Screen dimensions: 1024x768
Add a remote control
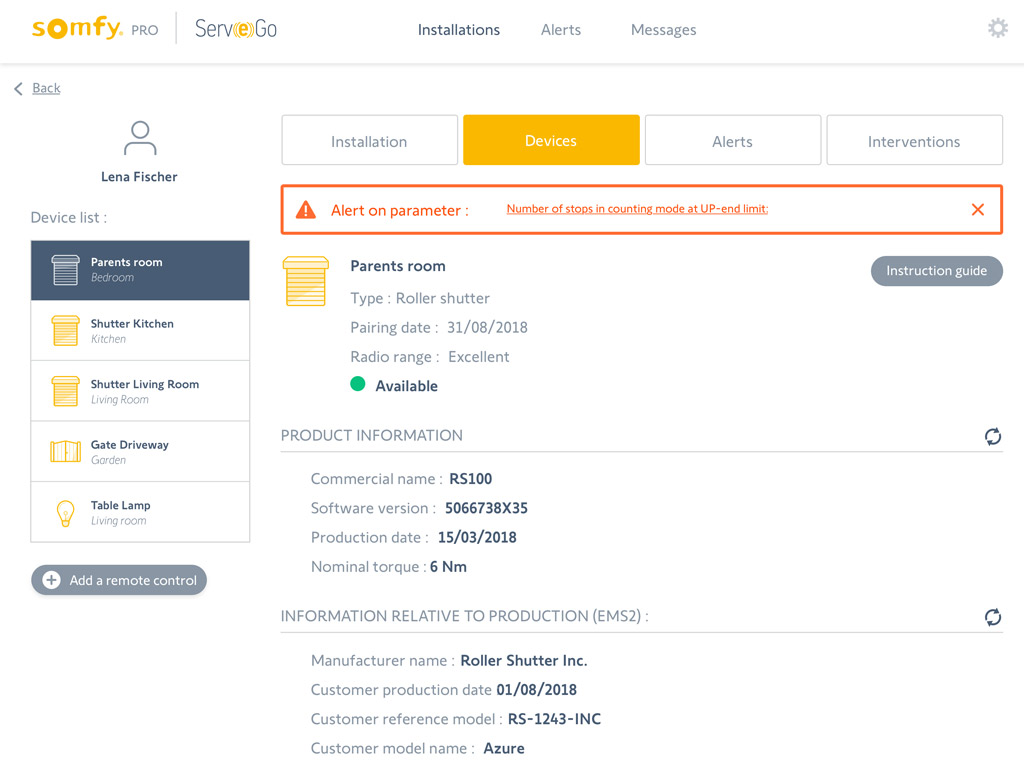click(119, 580)
